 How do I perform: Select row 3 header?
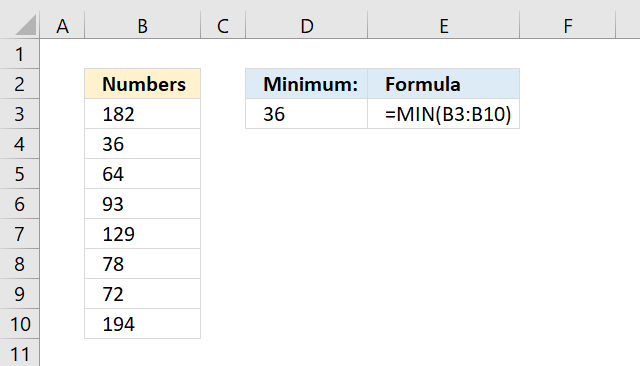[x=20, y=114]
